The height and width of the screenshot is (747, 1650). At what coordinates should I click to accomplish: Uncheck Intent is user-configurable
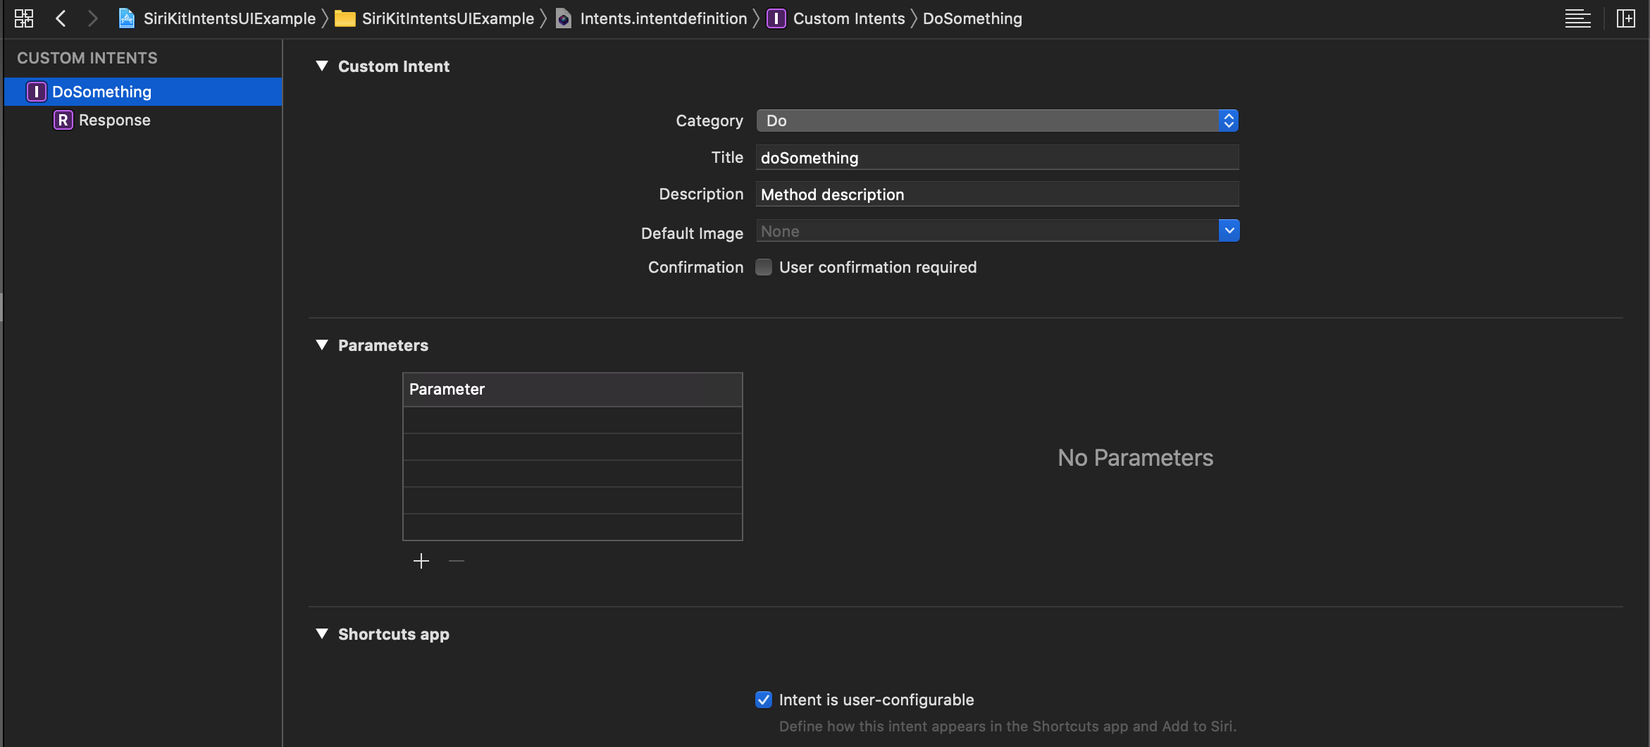pyautogui.click(x=764, y=700)
